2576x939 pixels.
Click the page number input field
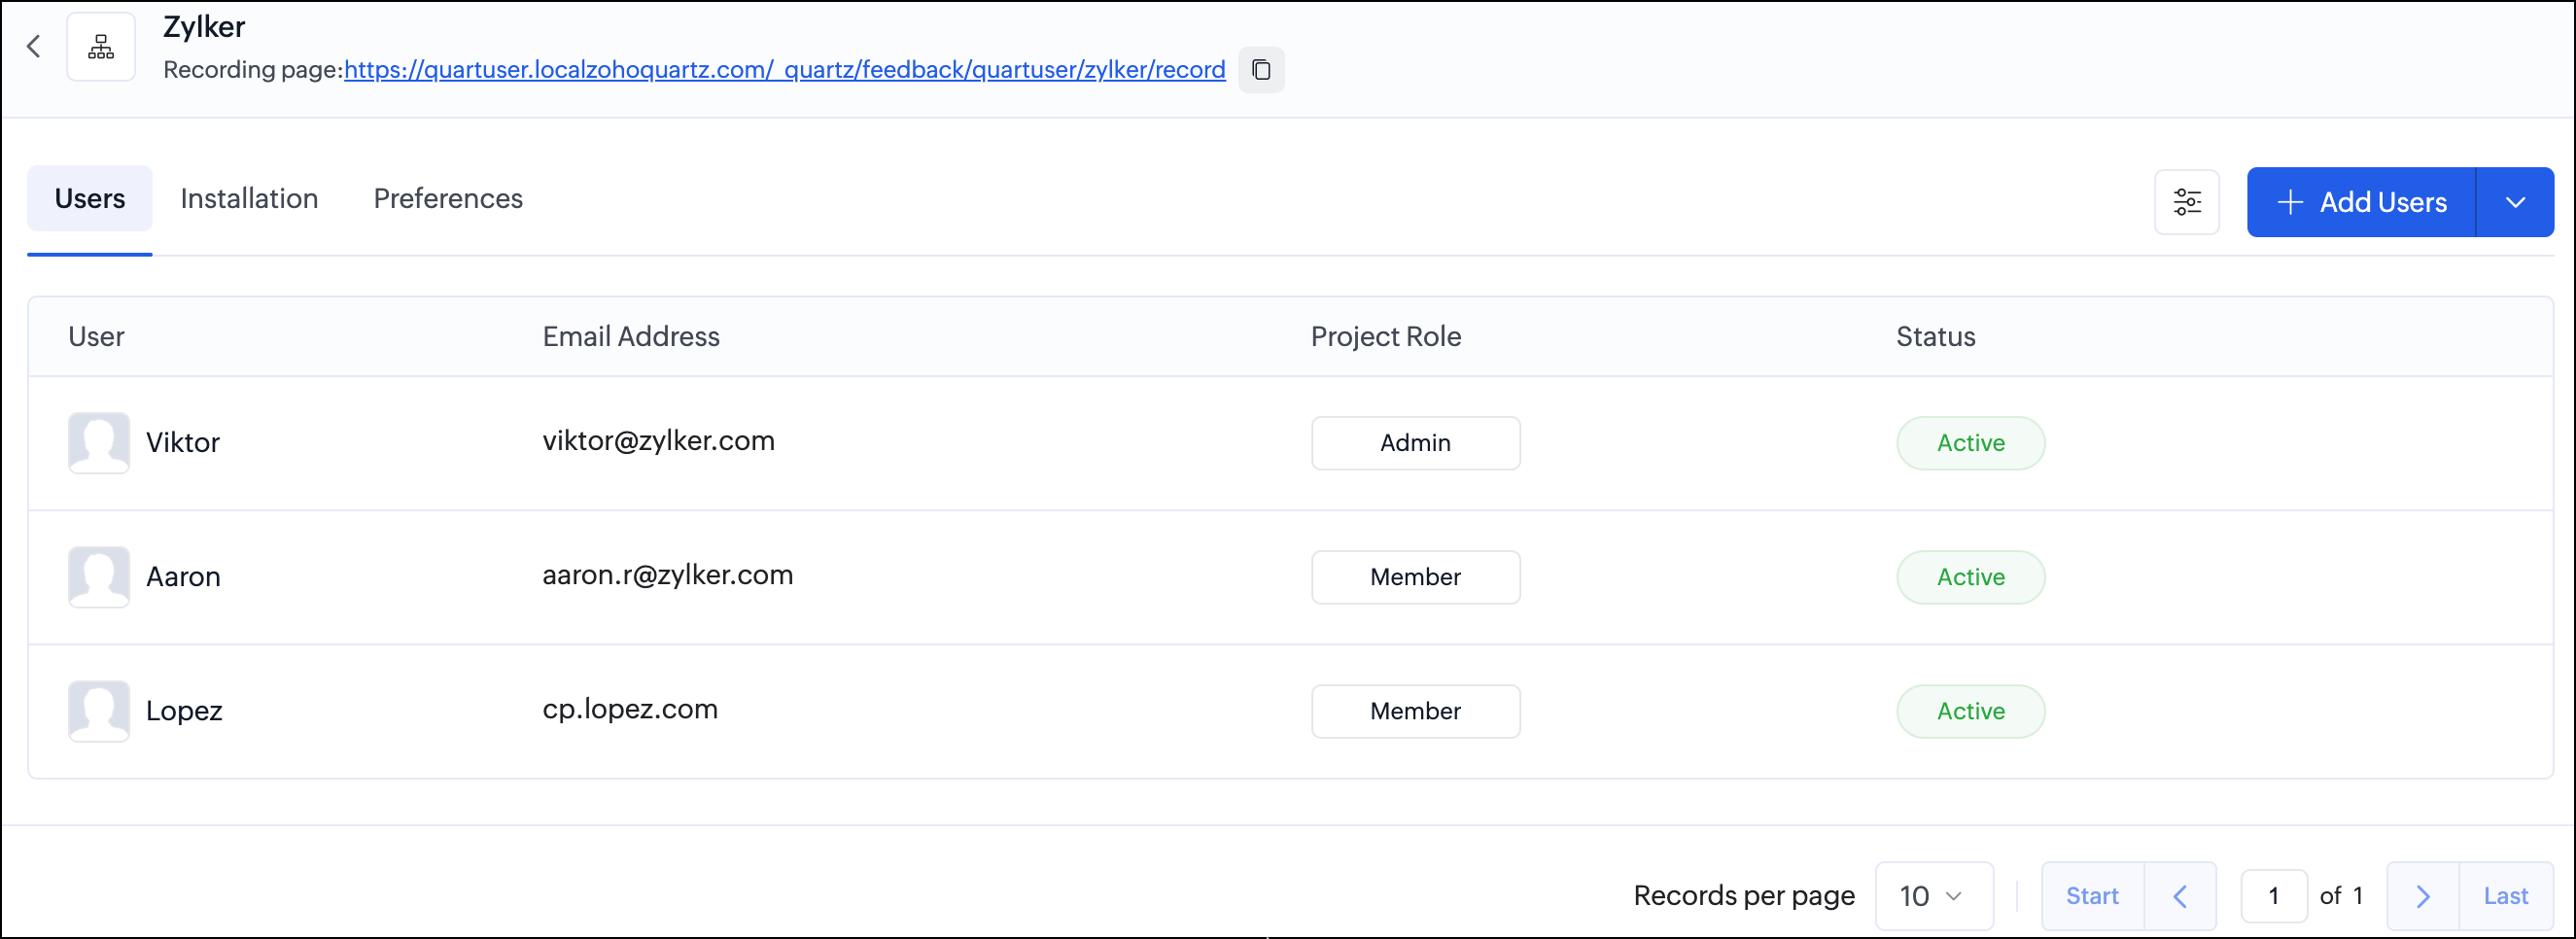click(x=2273, y=896)
